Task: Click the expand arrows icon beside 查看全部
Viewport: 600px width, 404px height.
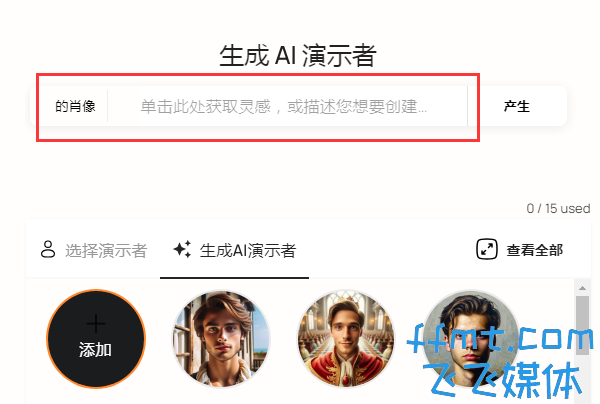Action: coord(487,249)
